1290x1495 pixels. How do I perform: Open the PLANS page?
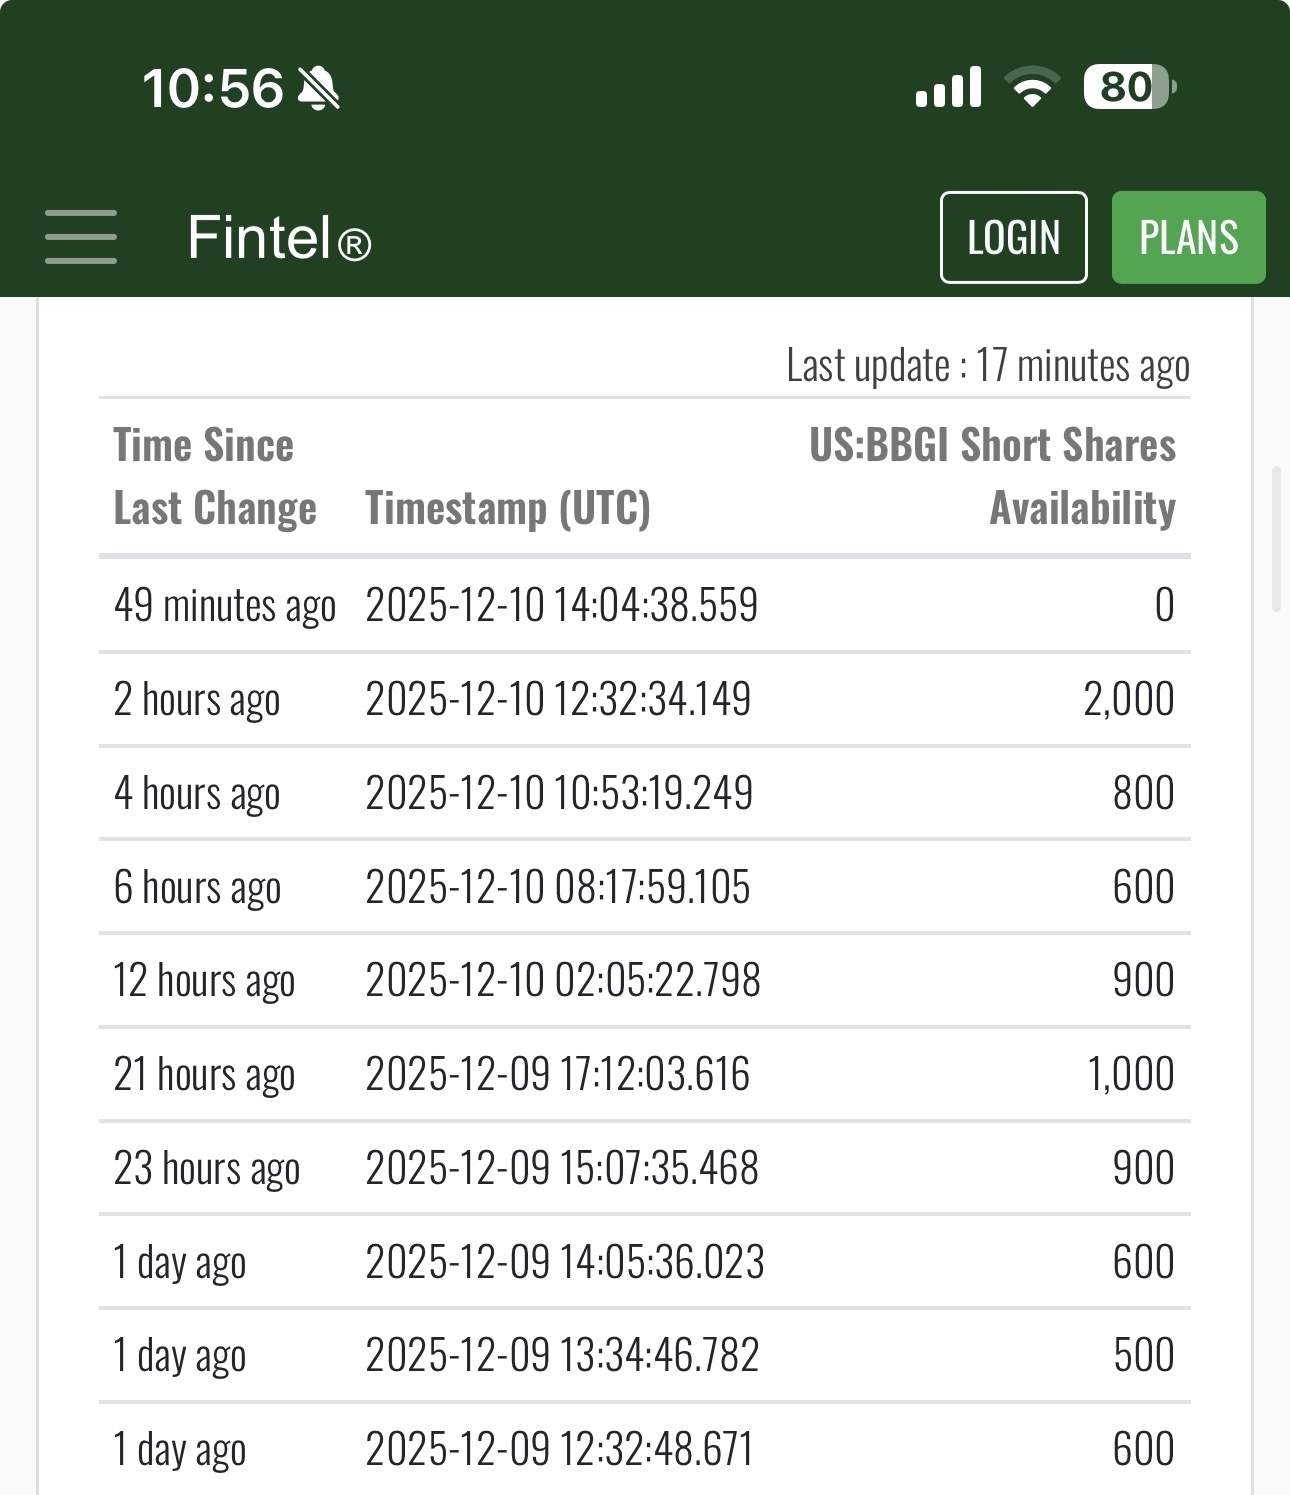point(1188,237)
